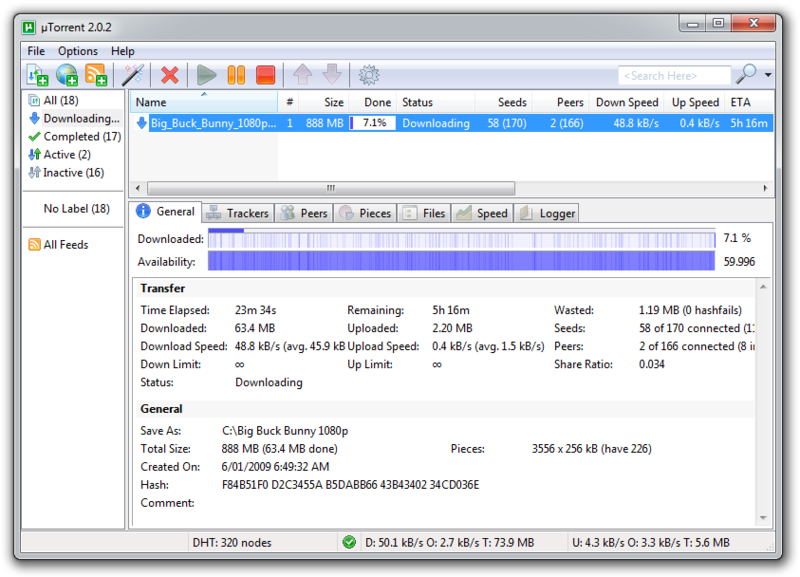800x577 pixels.
Task: Stop the selected torrent
Action: [x=268, y=74]
